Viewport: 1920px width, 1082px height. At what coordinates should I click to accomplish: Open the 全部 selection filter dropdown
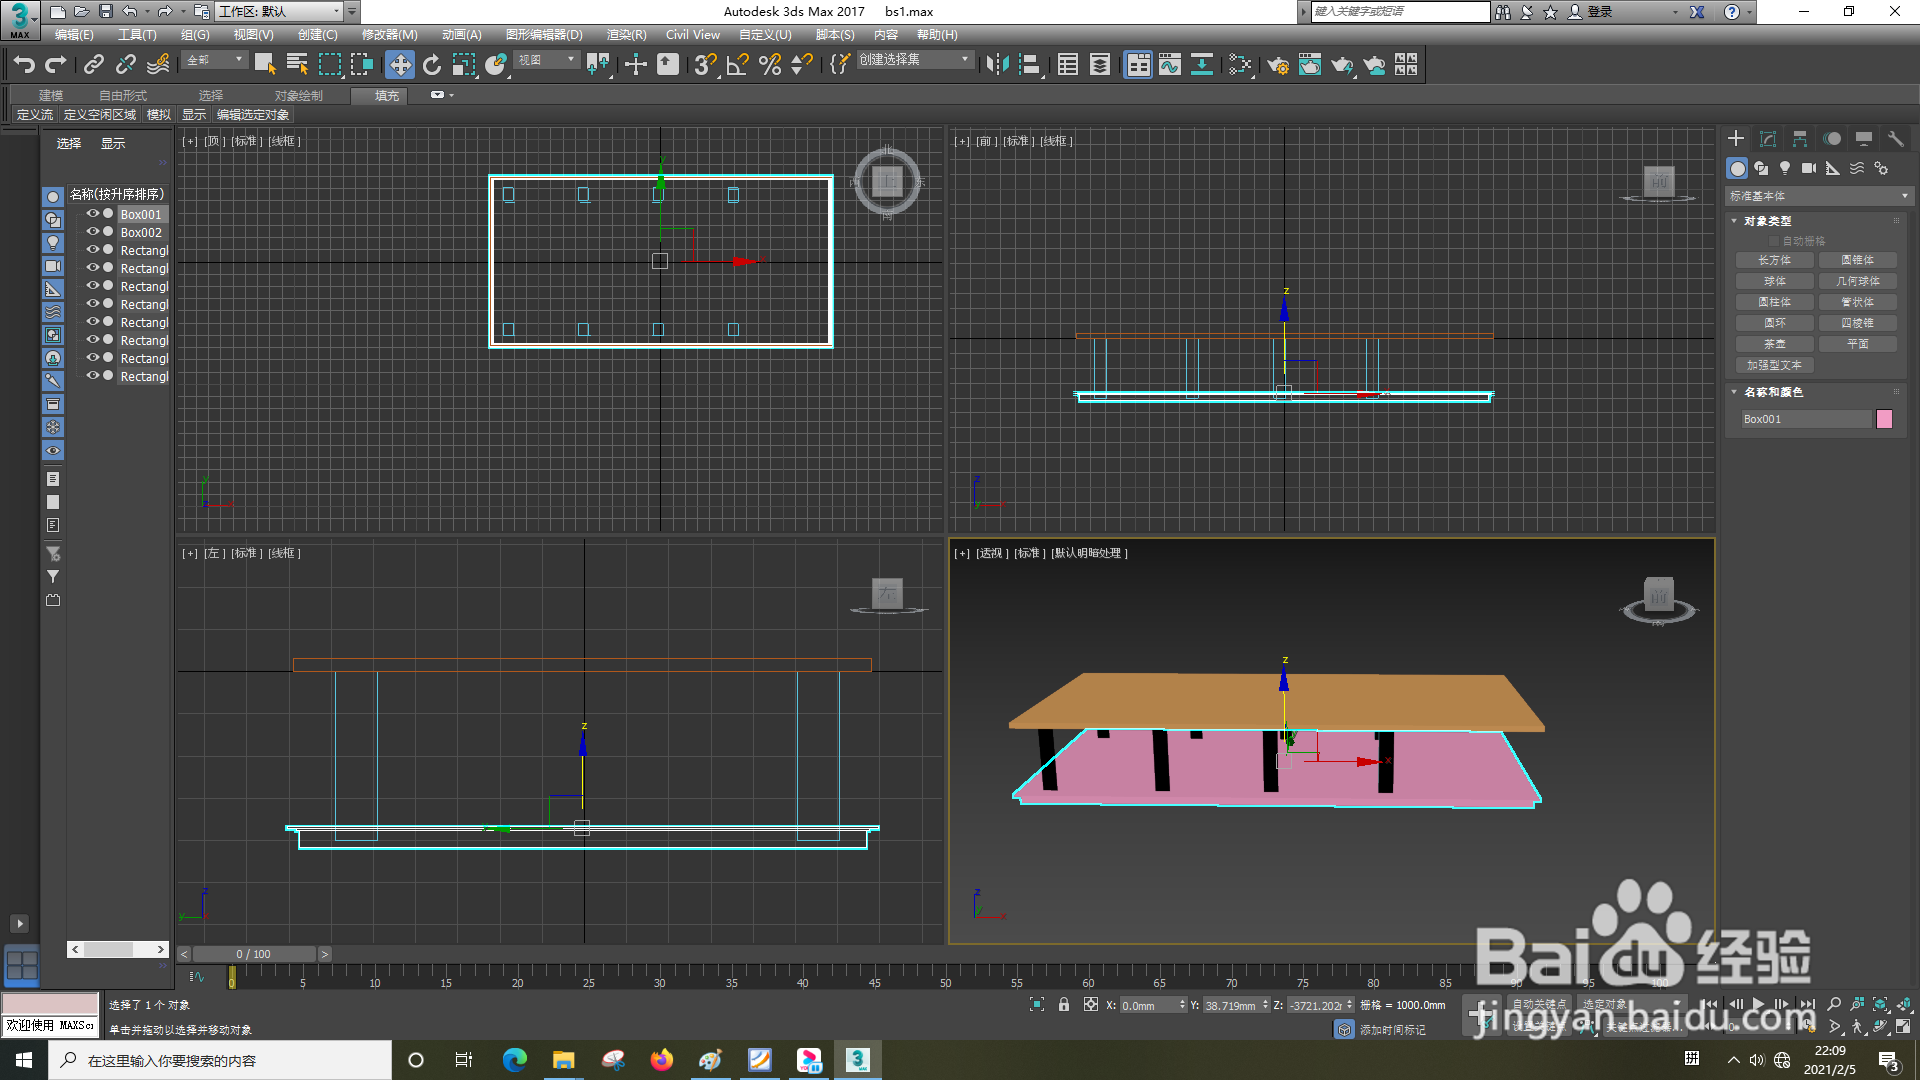215,61
